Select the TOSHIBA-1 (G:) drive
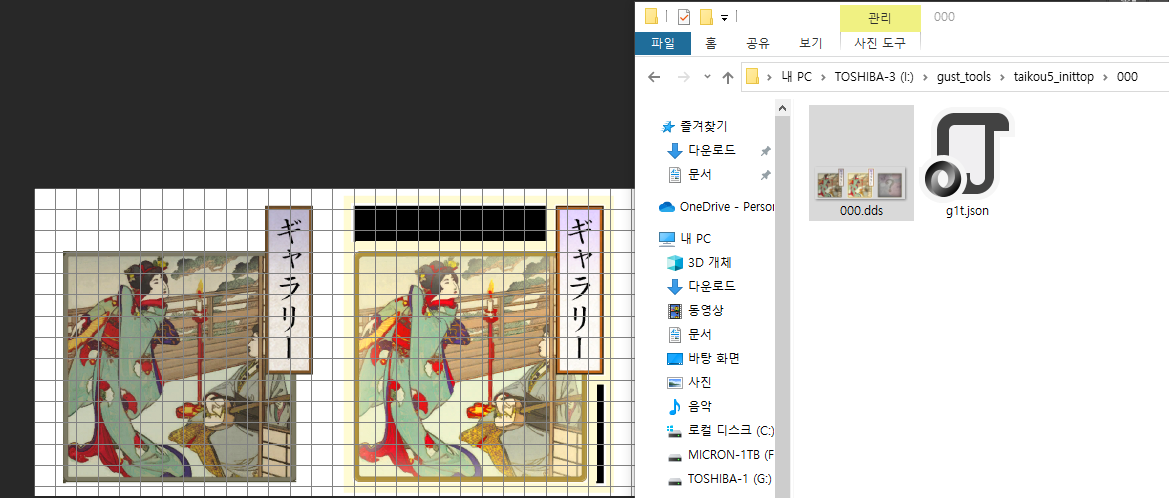The image size is (1169, 498). (x=729, y=479)
